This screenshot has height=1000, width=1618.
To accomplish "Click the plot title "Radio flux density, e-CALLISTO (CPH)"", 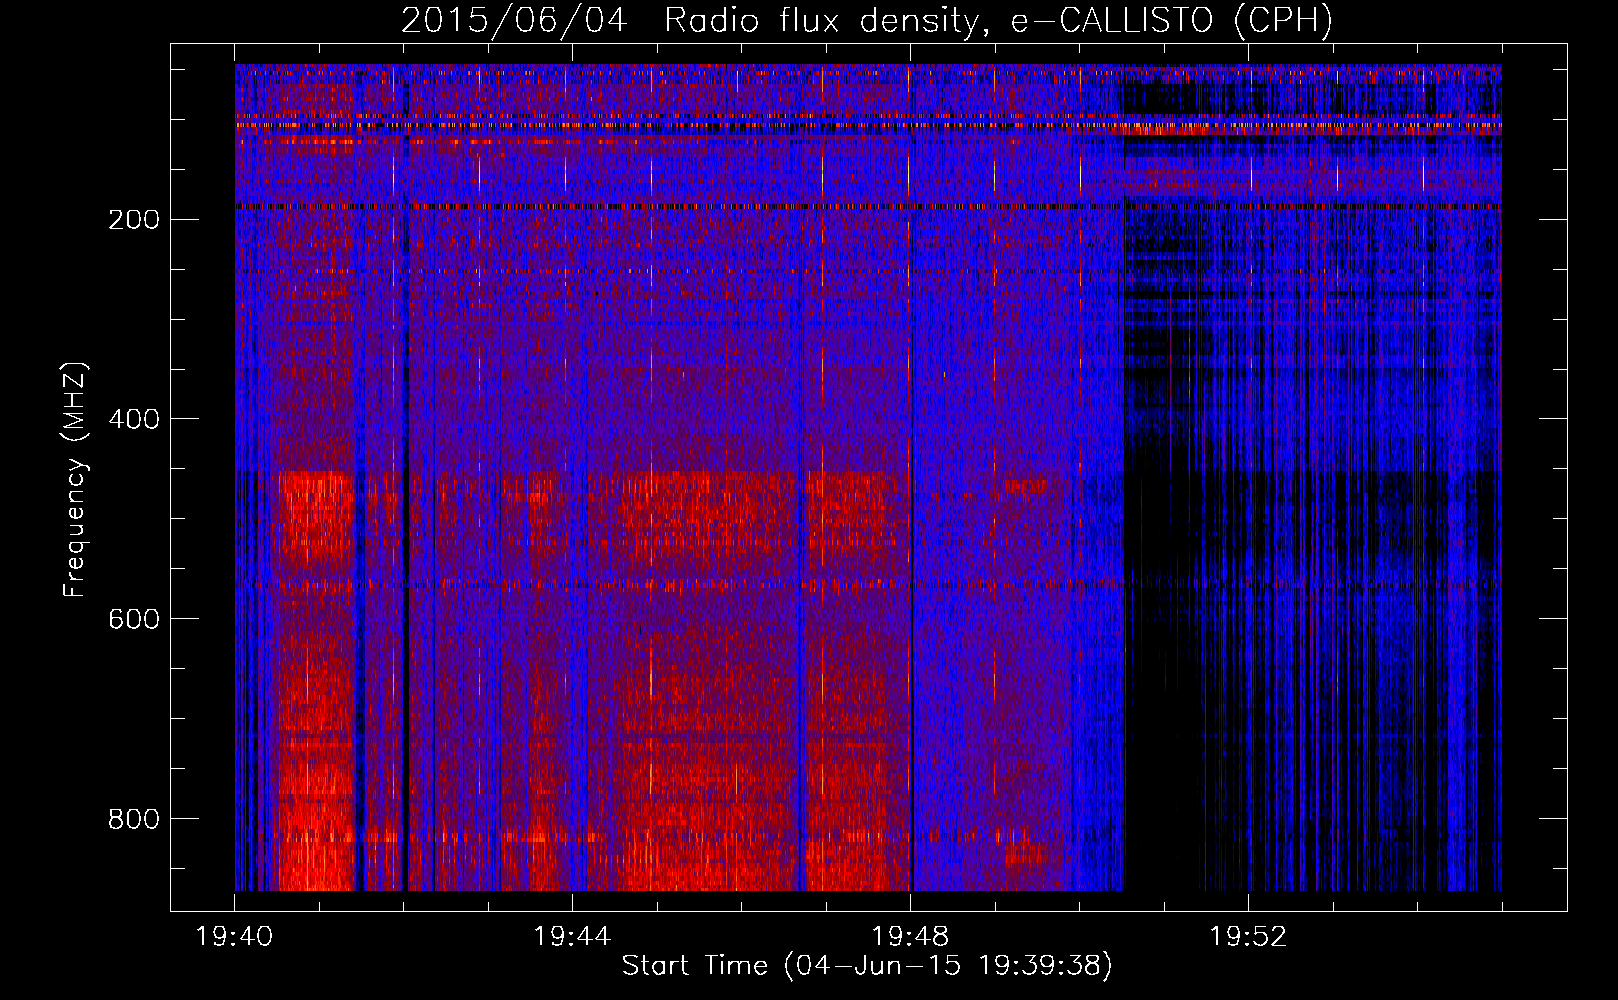I will (x=998, y=21).
